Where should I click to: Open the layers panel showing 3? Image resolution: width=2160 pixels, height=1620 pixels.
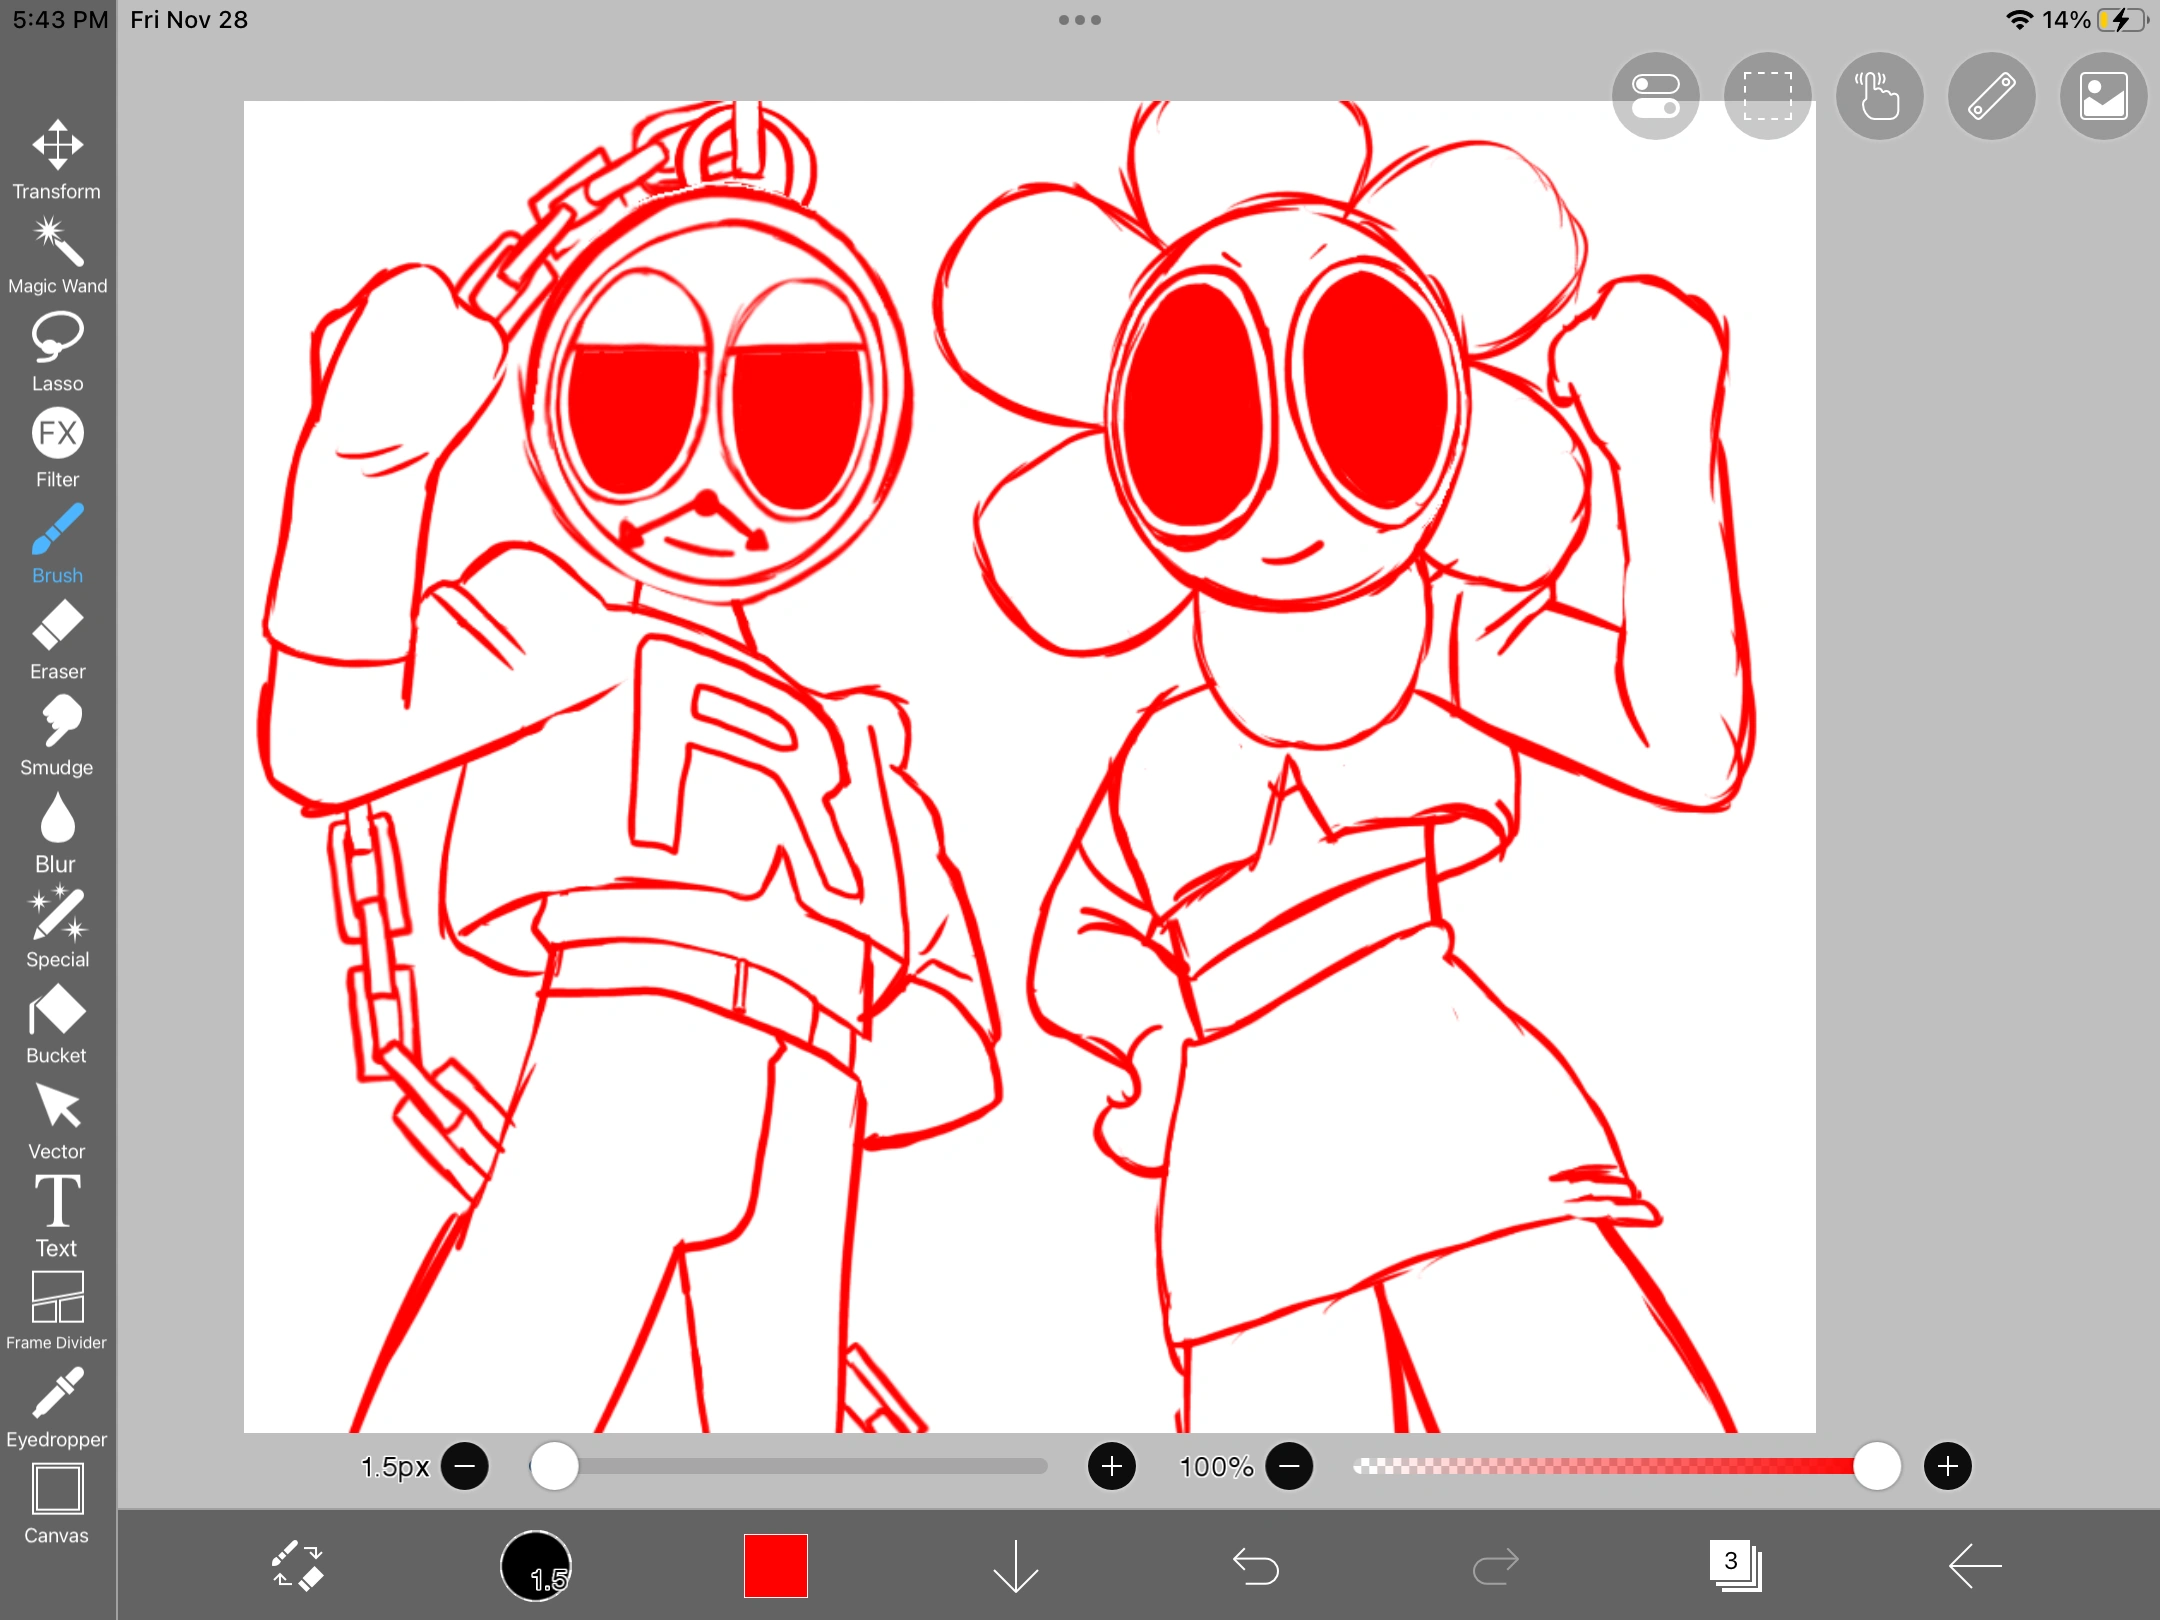[x=1735, y=1565]
